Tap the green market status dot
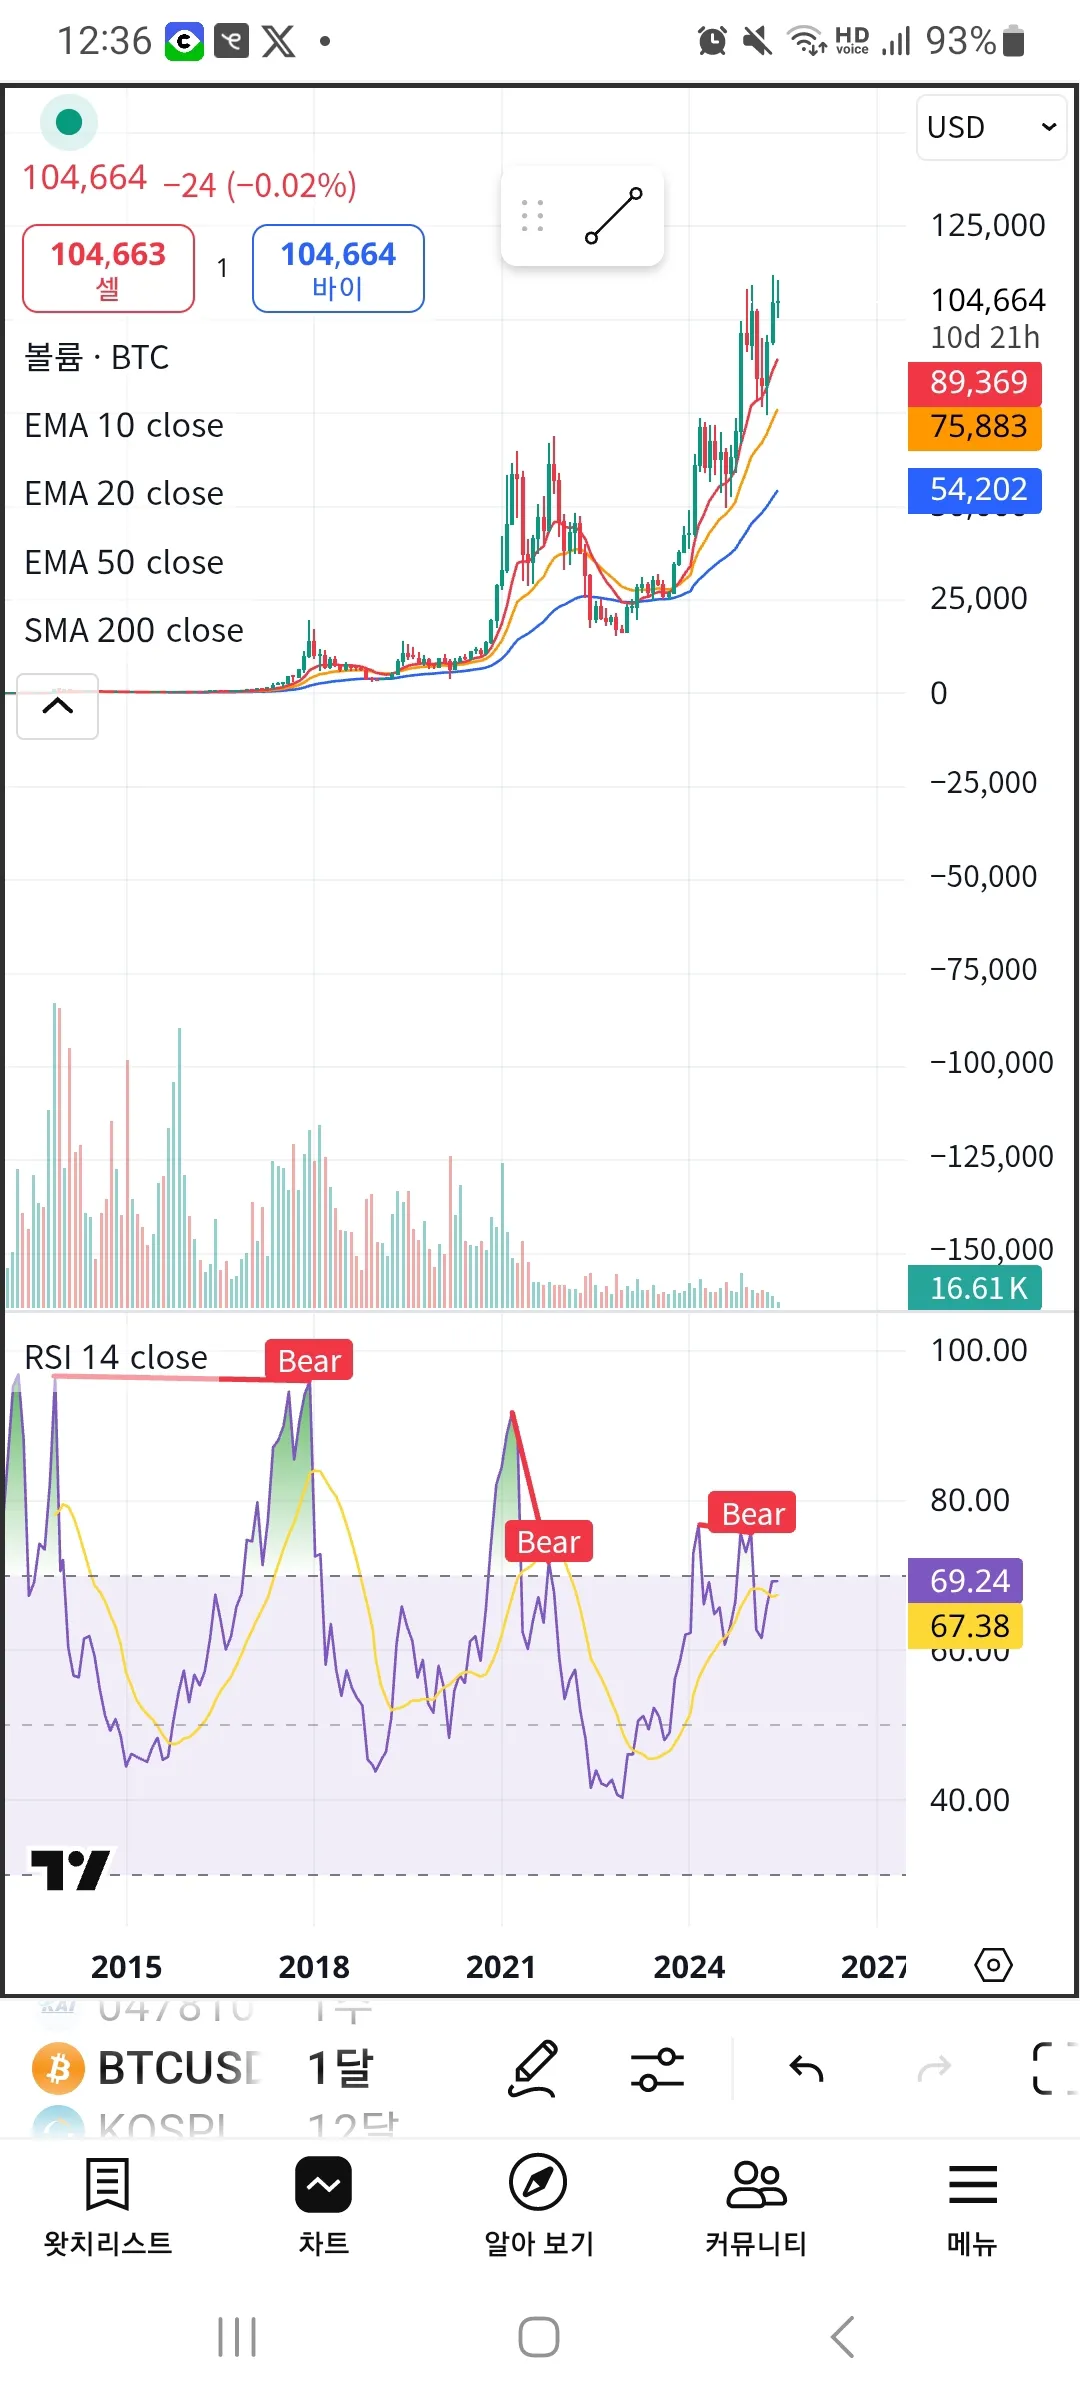Screen dimensions: 1080x2400 point(69,122)
